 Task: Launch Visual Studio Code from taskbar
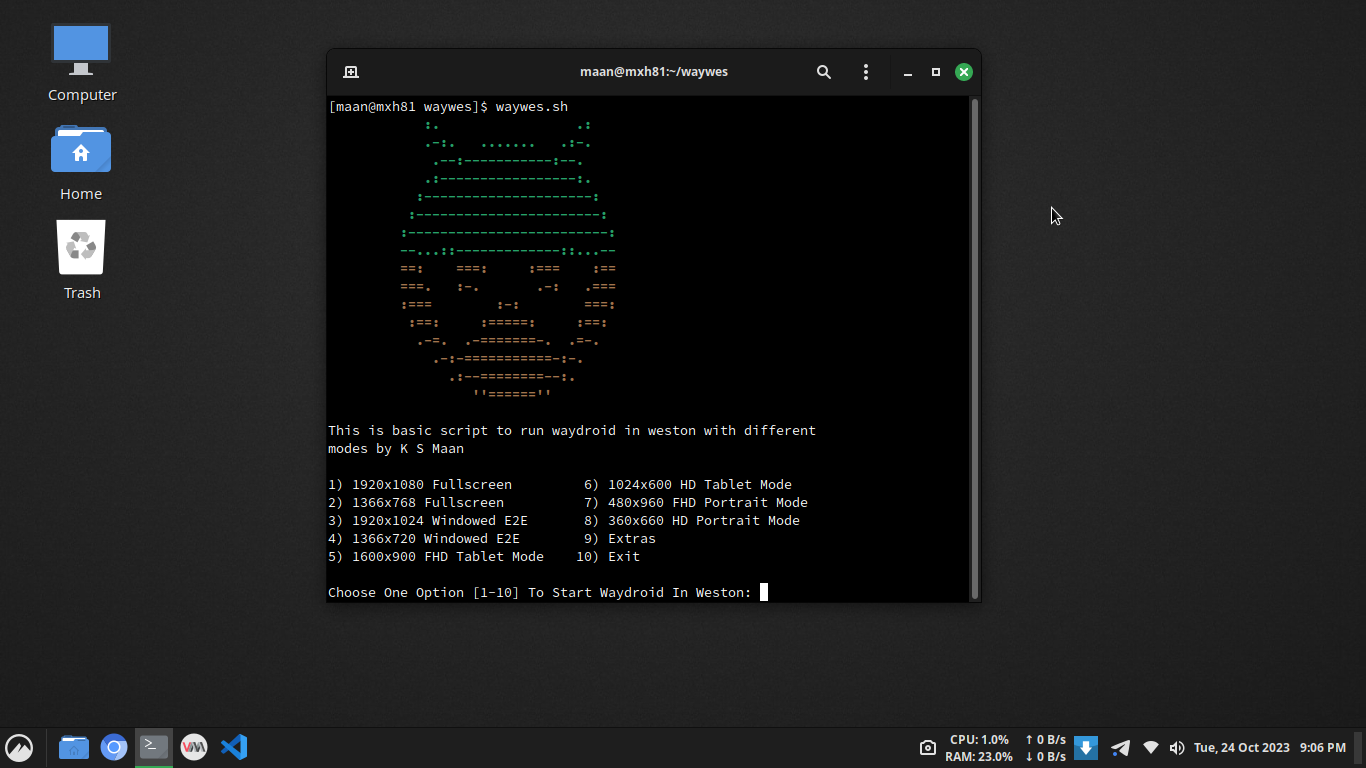point(234,747)
